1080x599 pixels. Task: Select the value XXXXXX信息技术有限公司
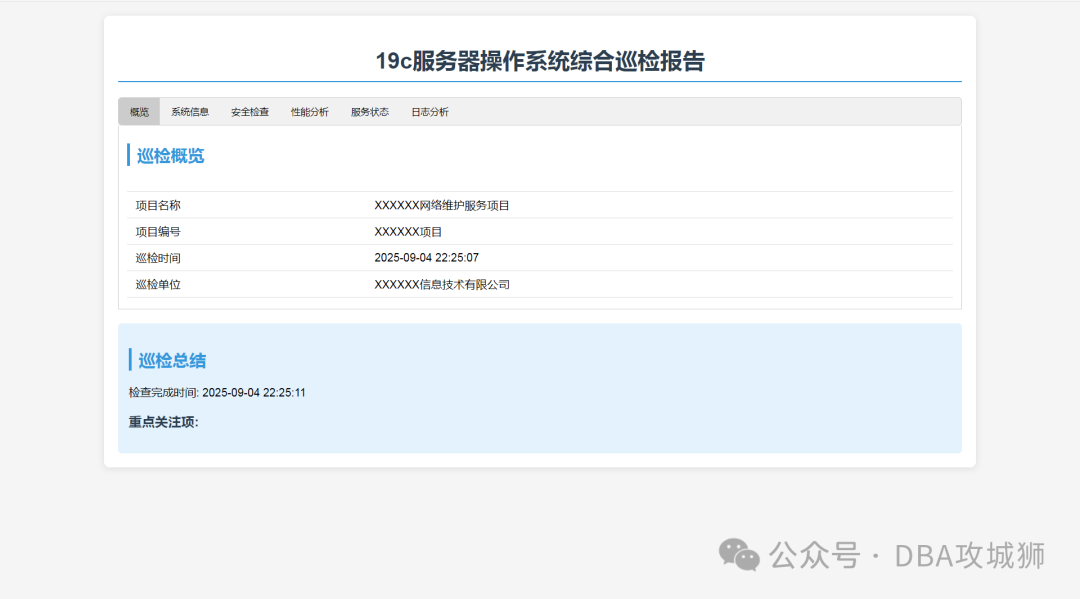pos(442,284)
